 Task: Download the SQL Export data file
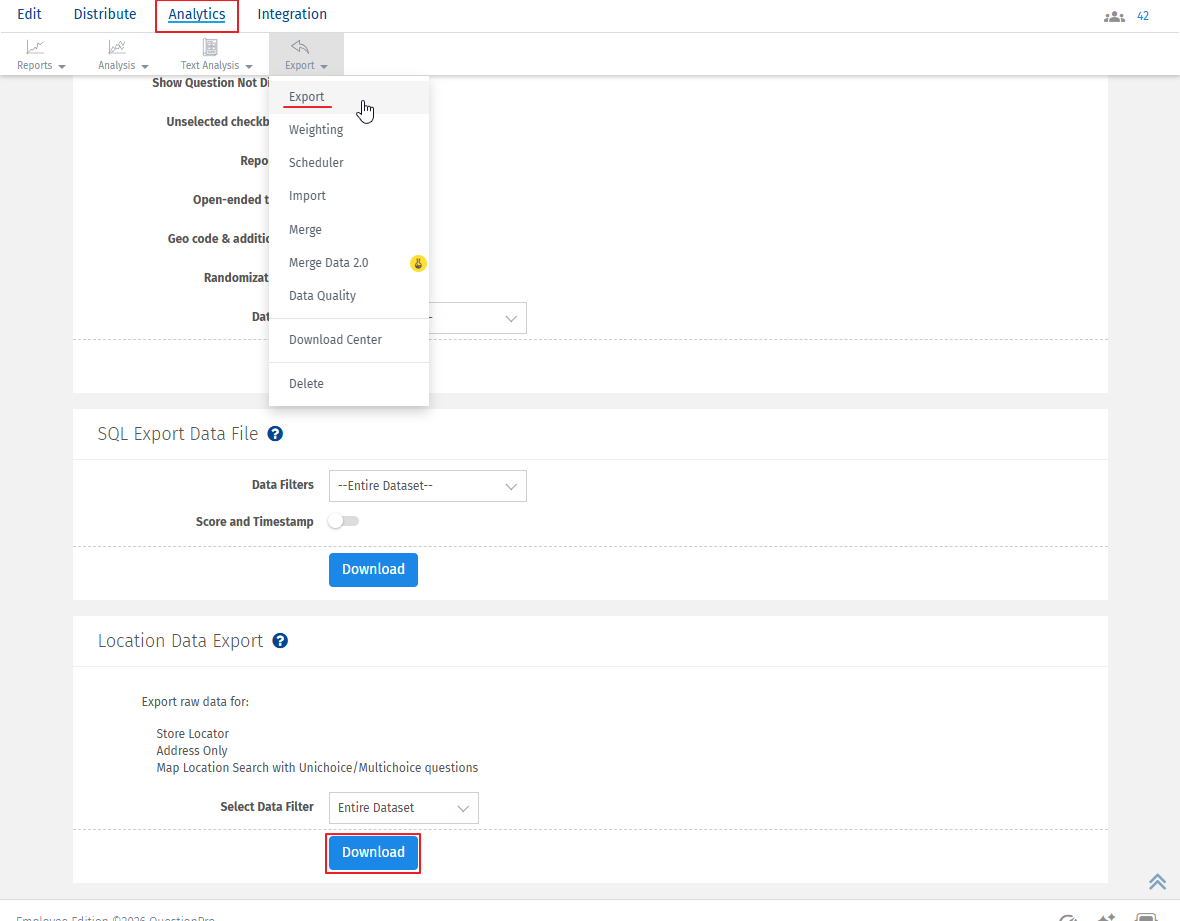pos(373,570)
